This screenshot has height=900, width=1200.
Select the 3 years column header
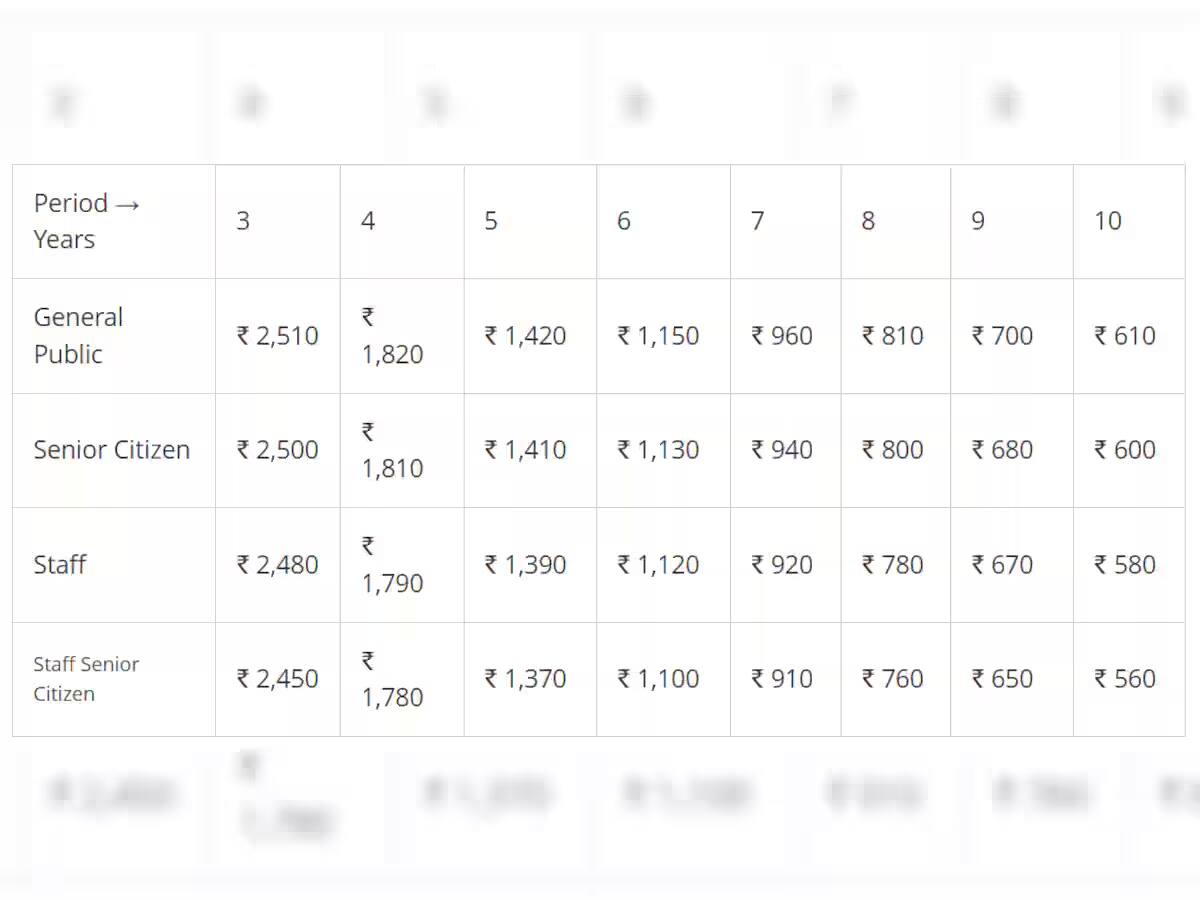pyautogui.click(x=243, y=221)
